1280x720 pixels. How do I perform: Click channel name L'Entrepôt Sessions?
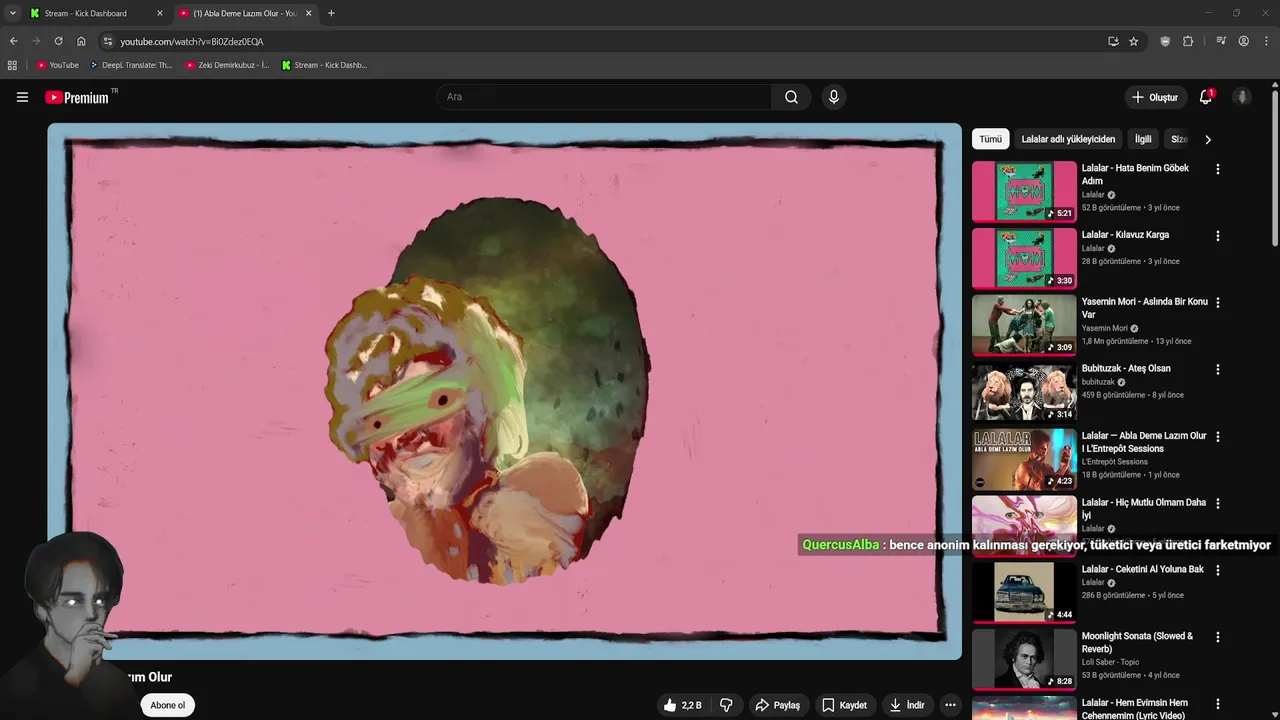pos(1114,462)
